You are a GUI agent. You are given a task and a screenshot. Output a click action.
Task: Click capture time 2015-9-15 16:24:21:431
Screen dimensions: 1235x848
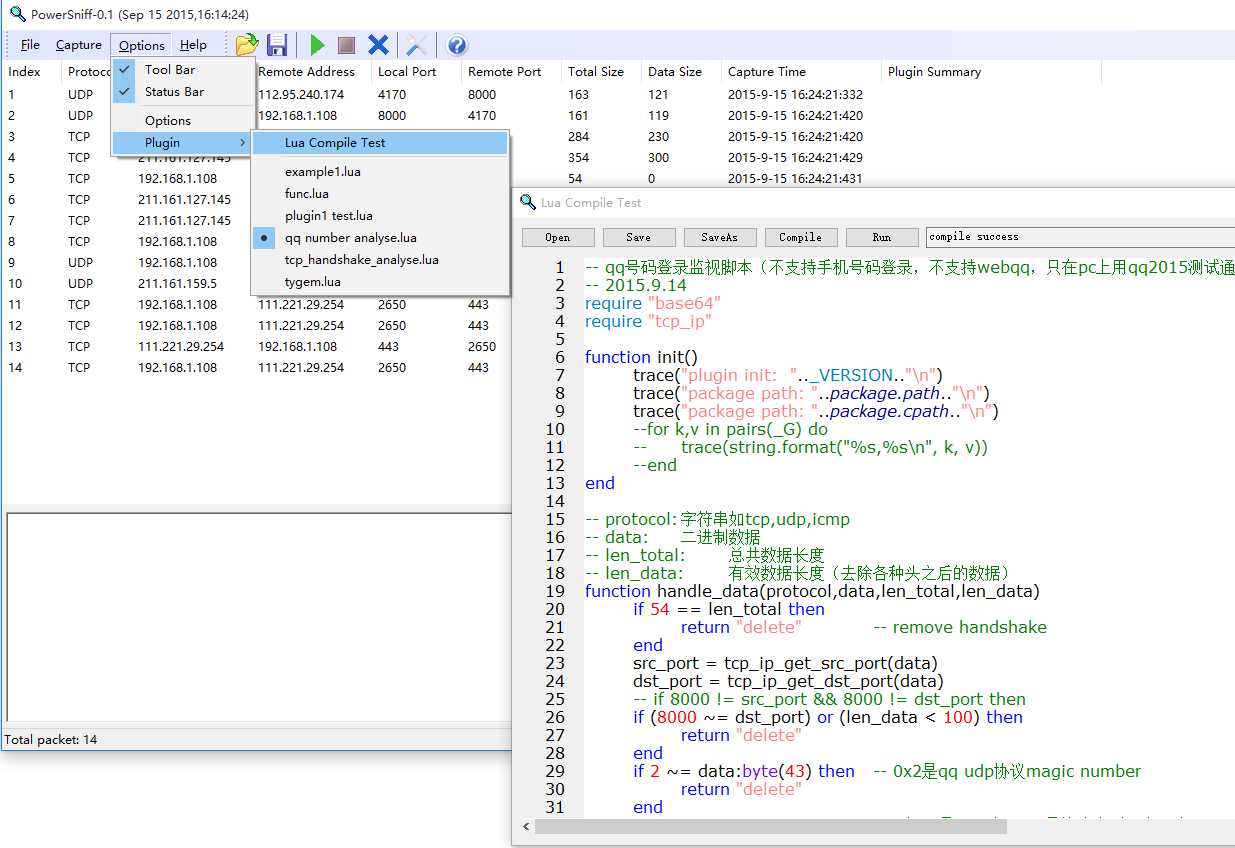point(795,179)
